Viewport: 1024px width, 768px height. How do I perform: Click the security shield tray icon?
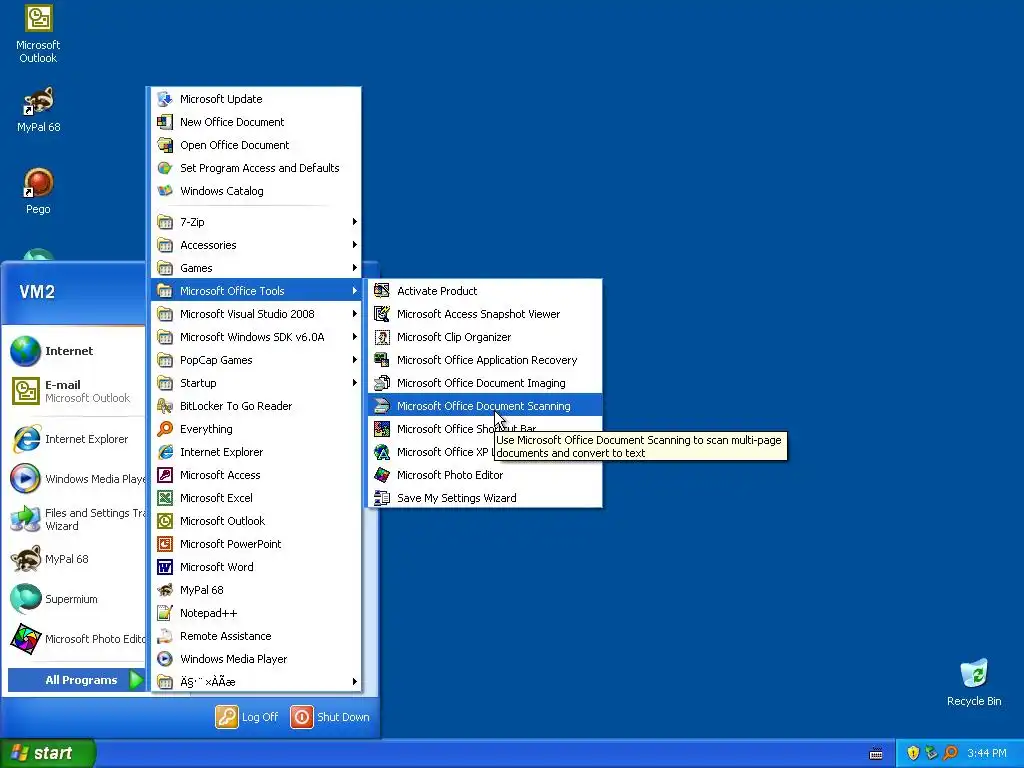tap(913, 754)
